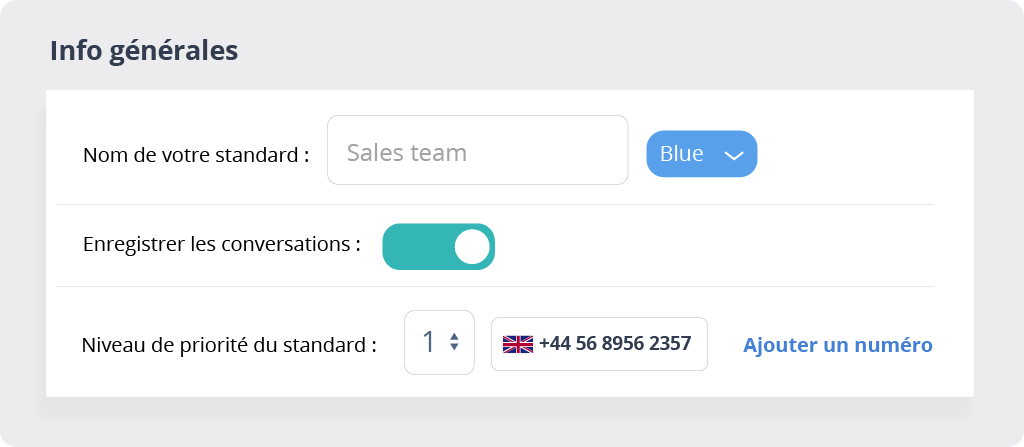
Task: Click the white knob of the switch
Action: click(472, 246)
